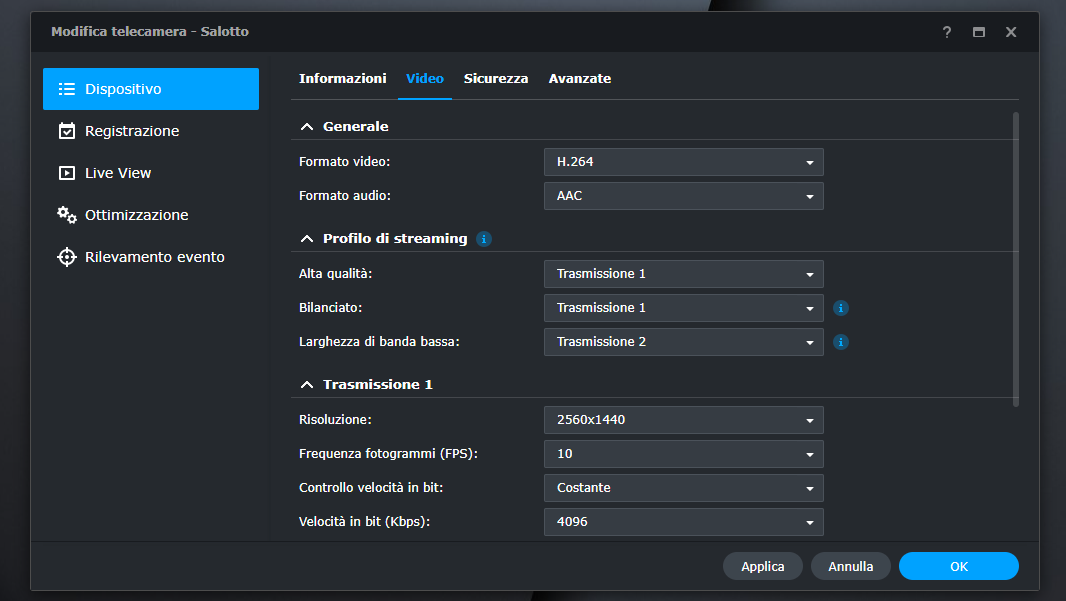Open the Larghezza di banda bassa dropdown

coord(683,342)
